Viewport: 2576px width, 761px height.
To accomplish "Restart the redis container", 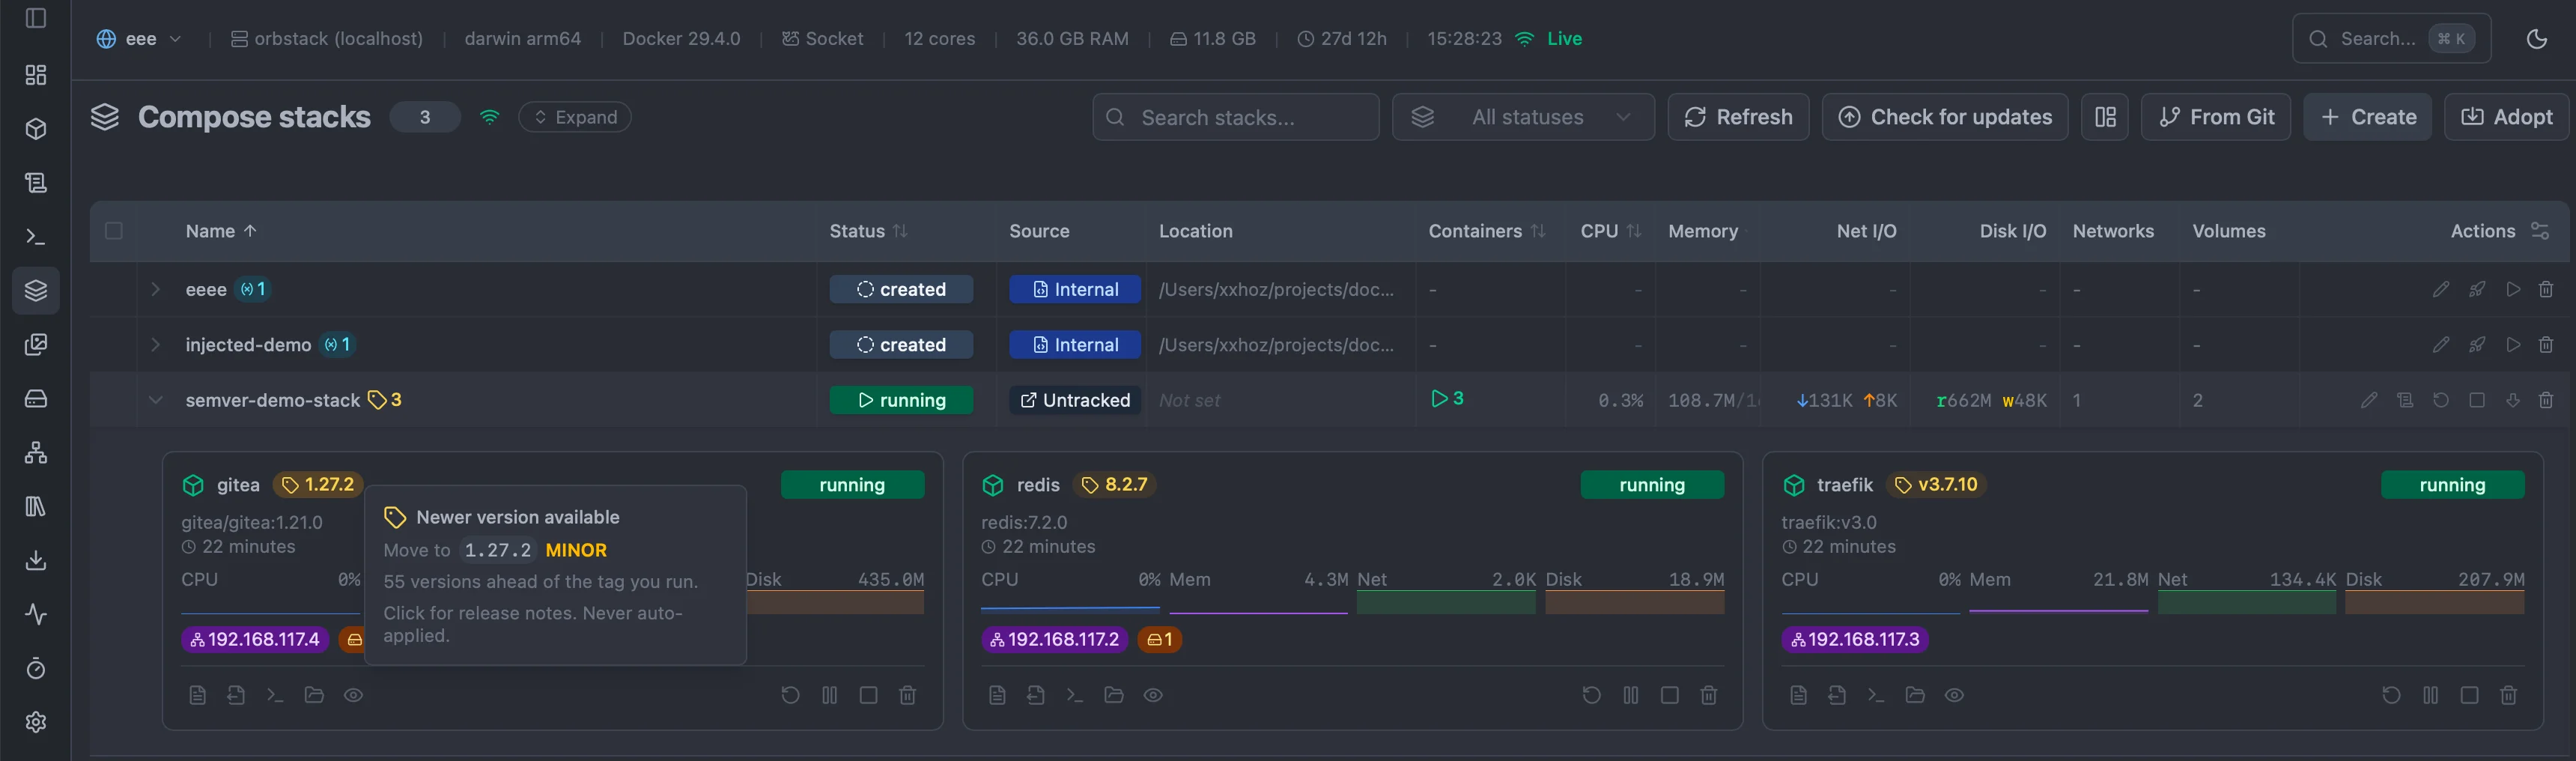I will point(1591,695).
